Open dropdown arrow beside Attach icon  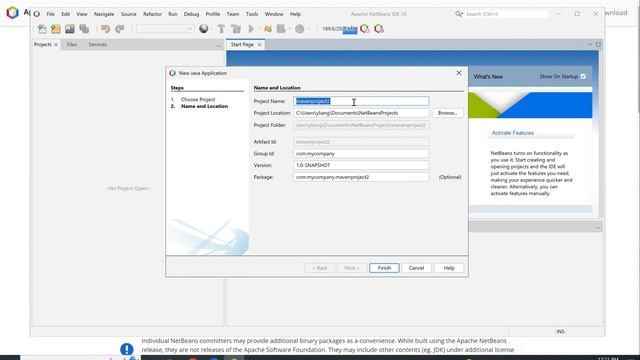coord(308,29)
